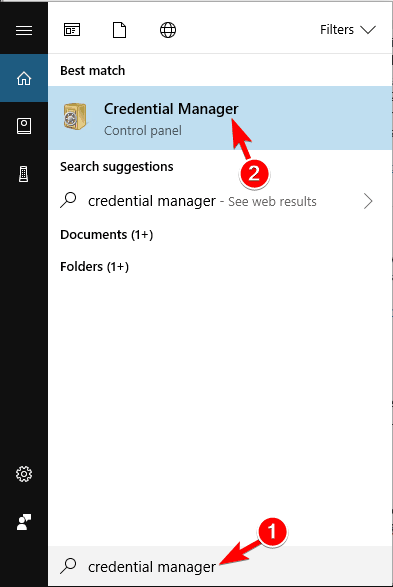Open the Notebook icon in sidebar

(x=24, y=126)
